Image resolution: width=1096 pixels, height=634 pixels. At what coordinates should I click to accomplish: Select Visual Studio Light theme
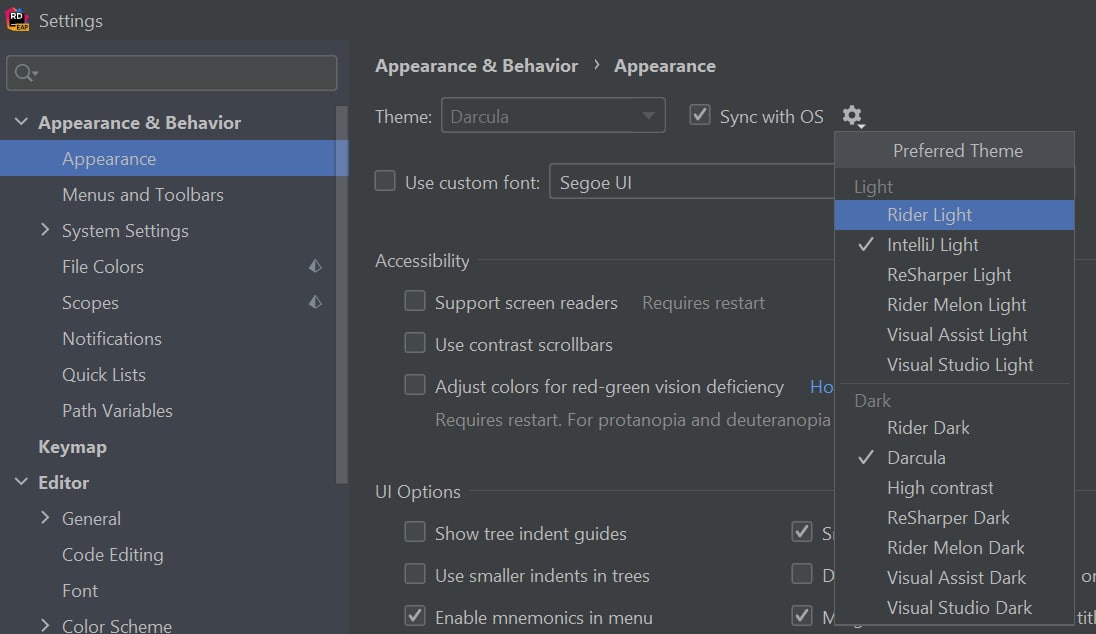tap(954, 365)
